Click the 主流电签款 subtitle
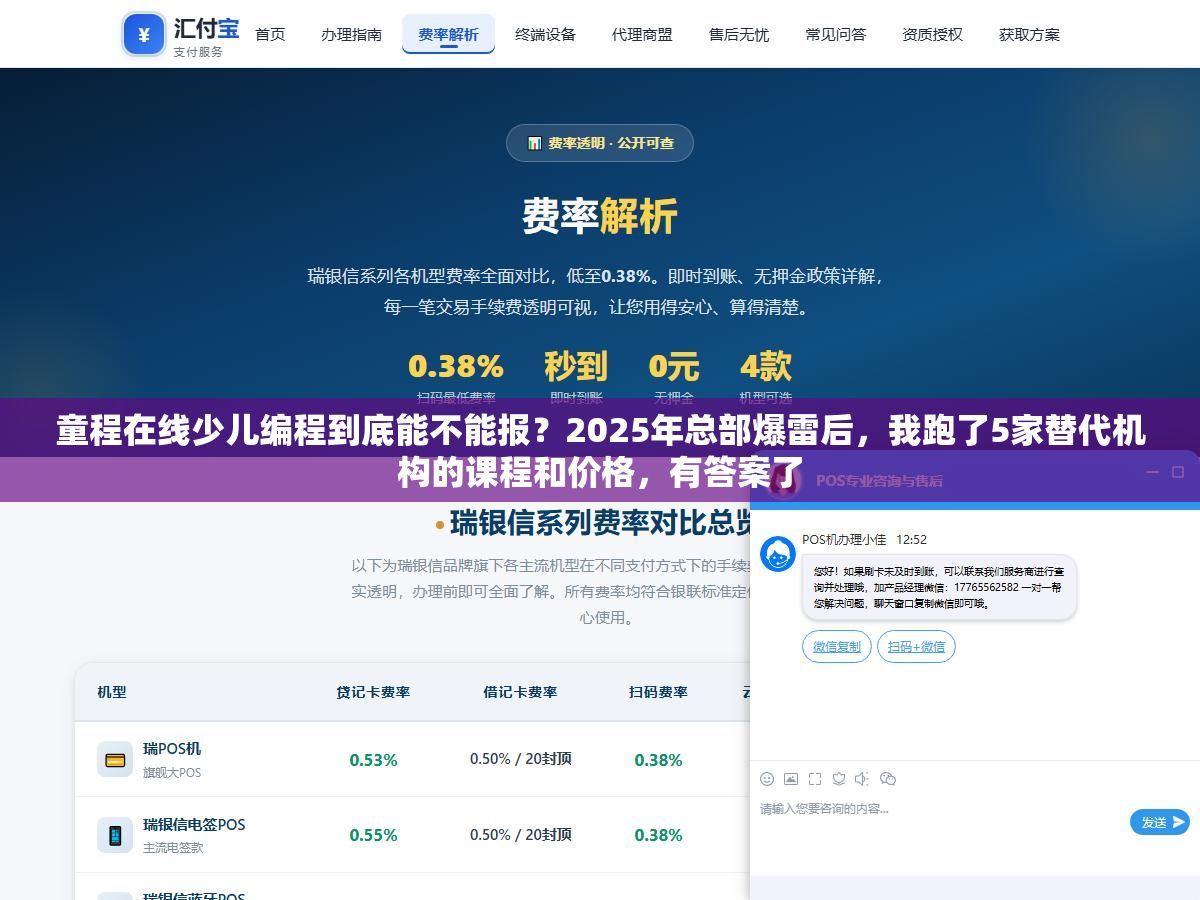This screenshot has height=900, width=1200. click(x=173, y=847)
